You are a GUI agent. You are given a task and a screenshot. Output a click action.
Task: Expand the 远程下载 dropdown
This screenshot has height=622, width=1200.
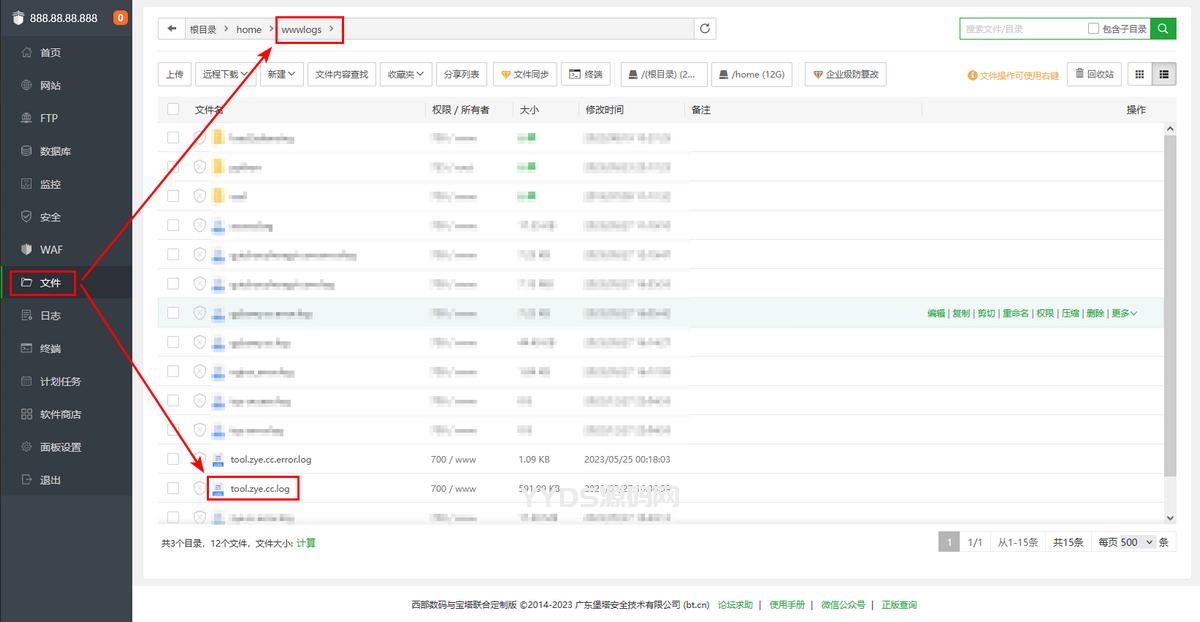226,74
